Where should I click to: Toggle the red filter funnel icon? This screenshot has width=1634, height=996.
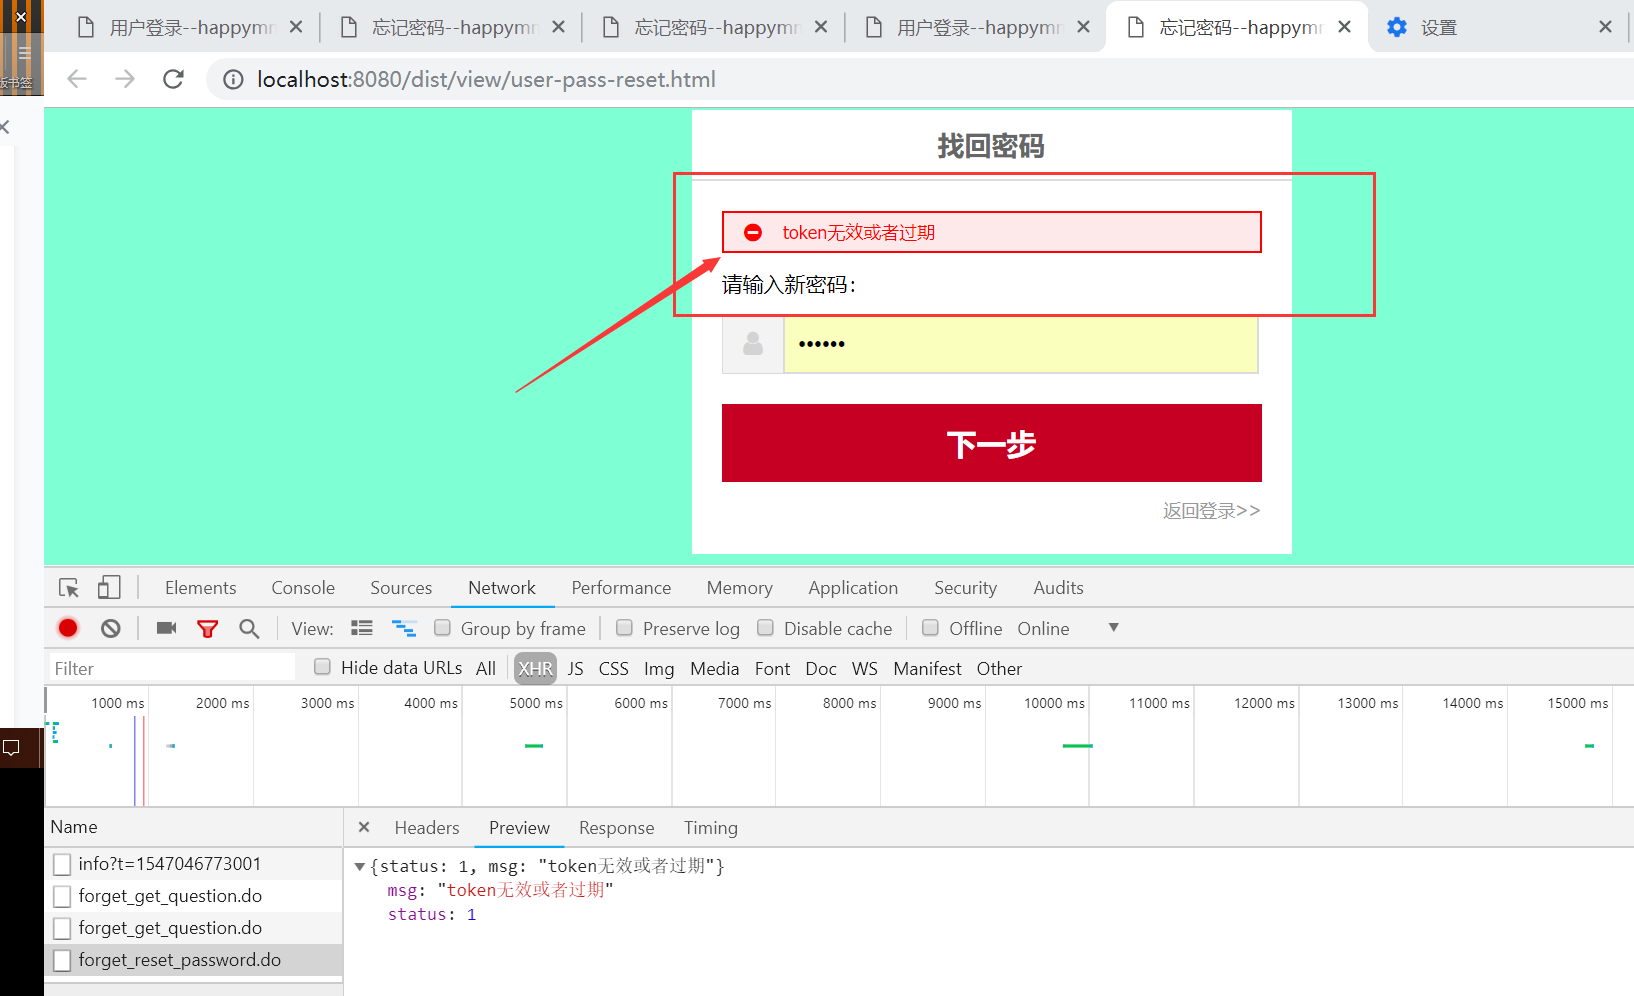(208, 628)
